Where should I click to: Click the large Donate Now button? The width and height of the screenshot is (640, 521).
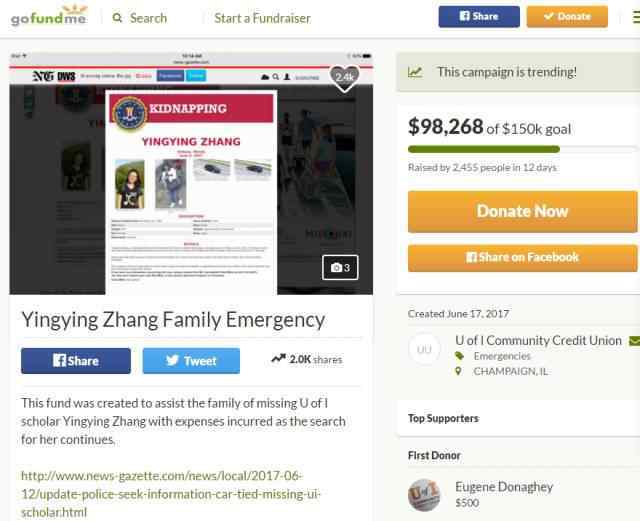(x=522, y=212)
